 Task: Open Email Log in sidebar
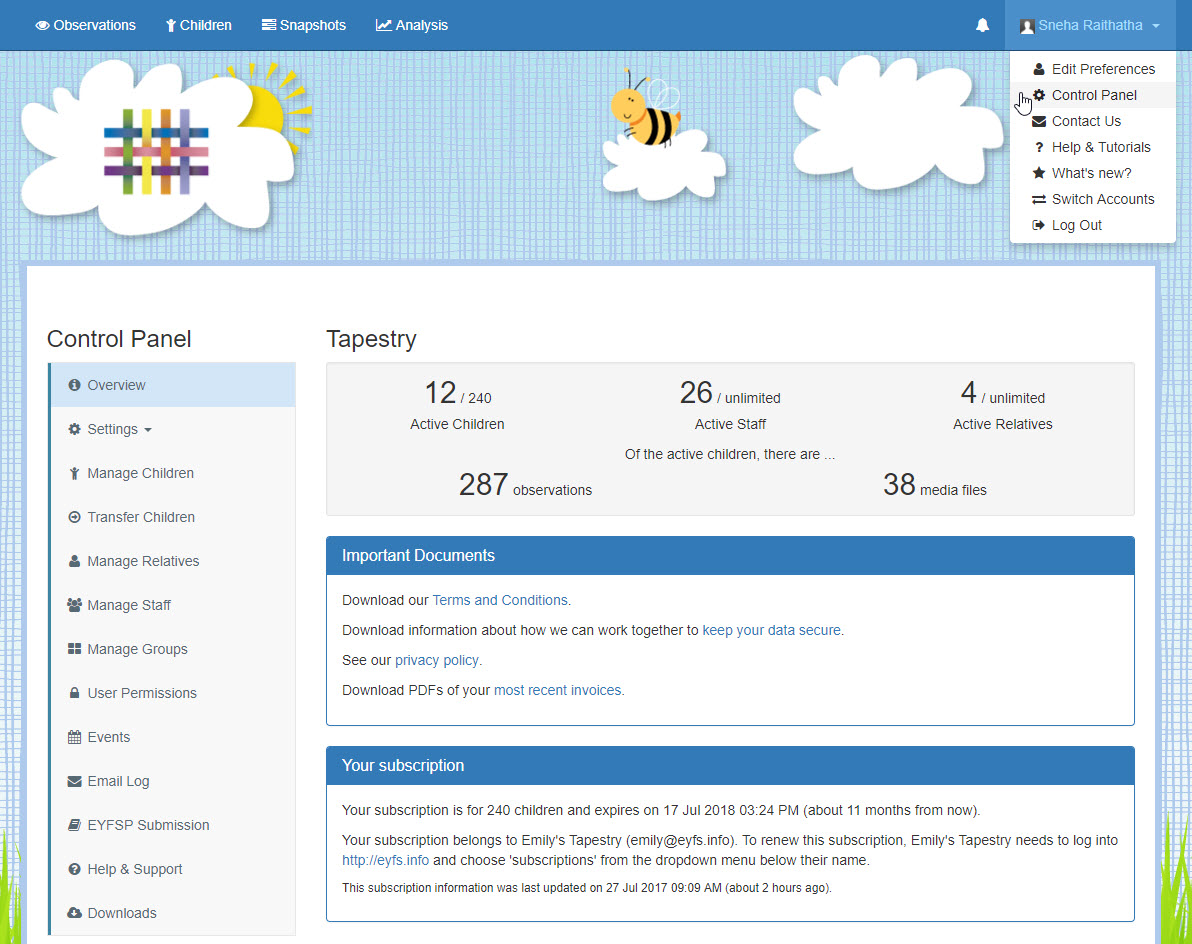(173, 781)
